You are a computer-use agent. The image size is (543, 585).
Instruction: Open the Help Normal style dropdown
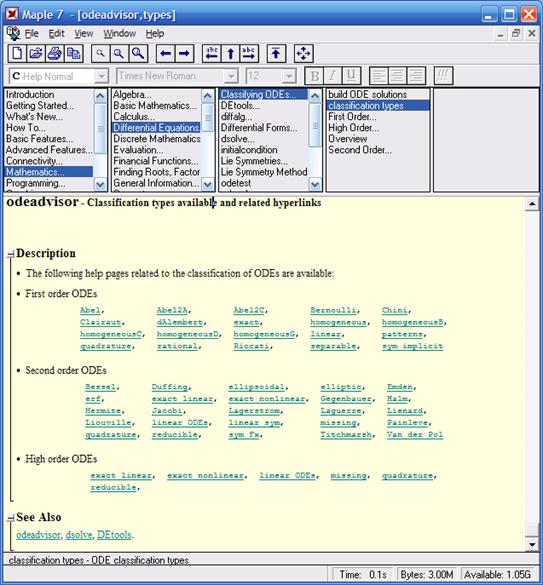tap(101, 76)
